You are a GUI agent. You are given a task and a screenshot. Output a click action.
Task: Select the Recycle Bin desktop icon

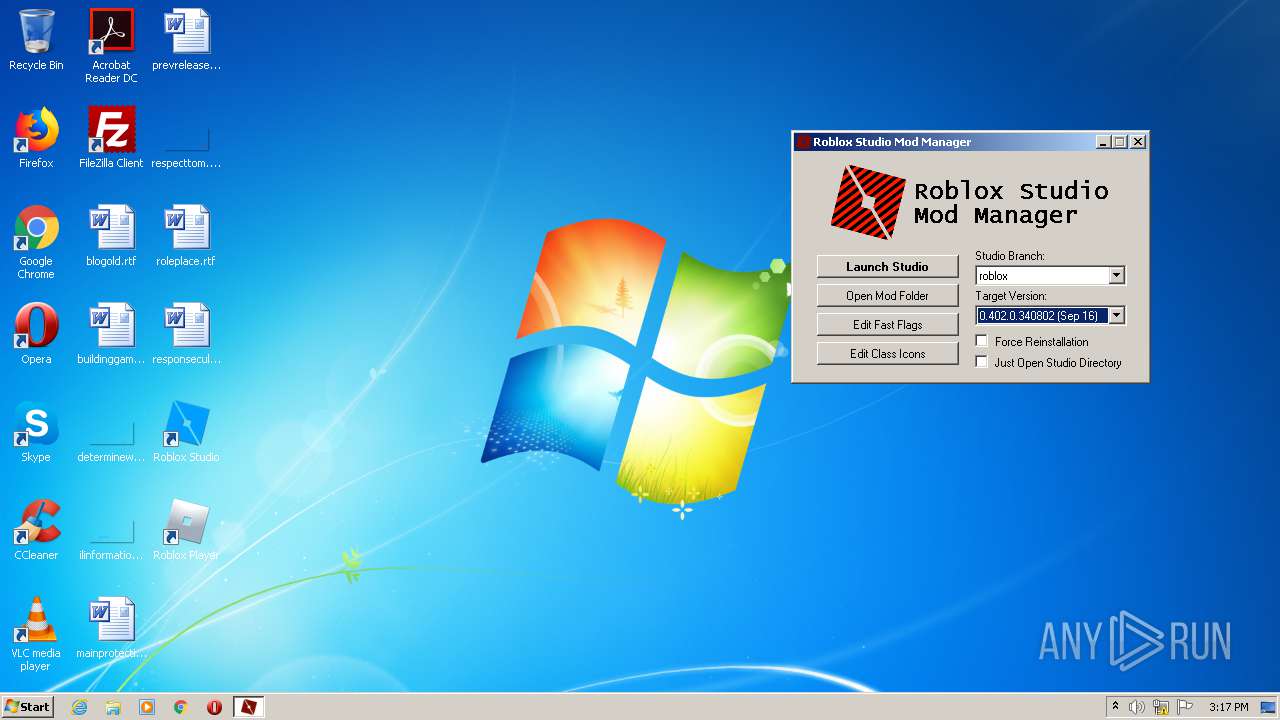click(x=36, y=41)
